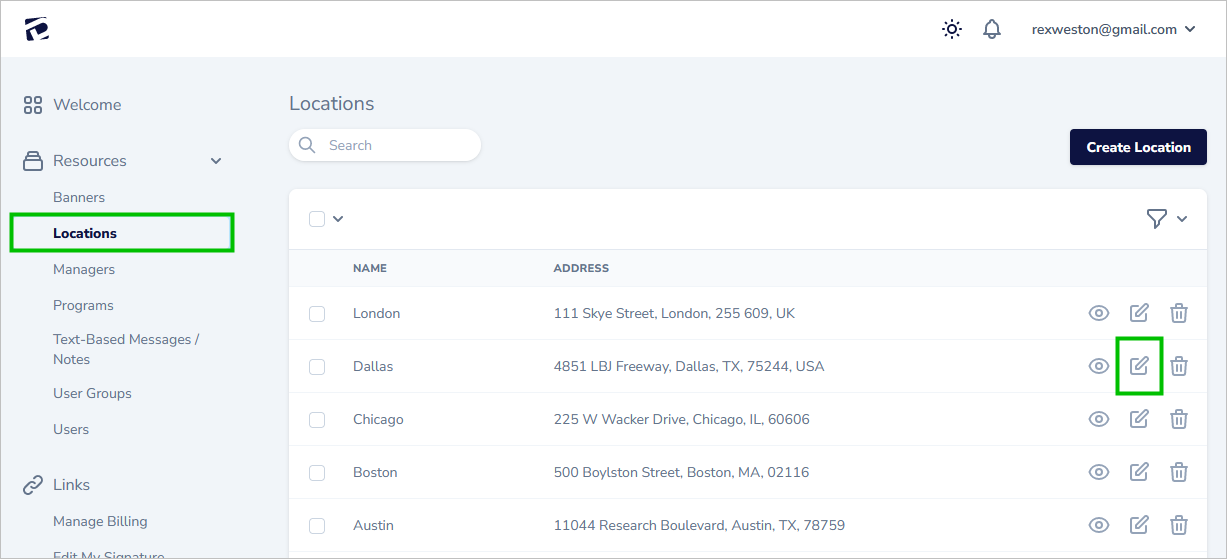1227x559 pixels.
Task: Click the Austin name cell
Action: (373, 525)
